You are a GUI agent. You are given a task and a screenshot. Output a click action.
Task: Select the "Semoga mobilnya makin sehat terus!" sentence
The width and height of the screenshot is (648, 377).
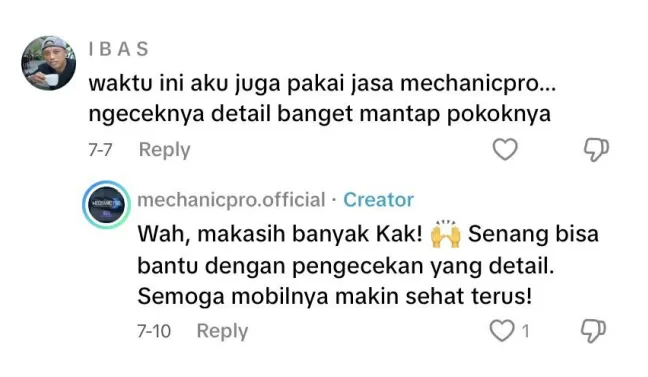(x=334, y=296)
